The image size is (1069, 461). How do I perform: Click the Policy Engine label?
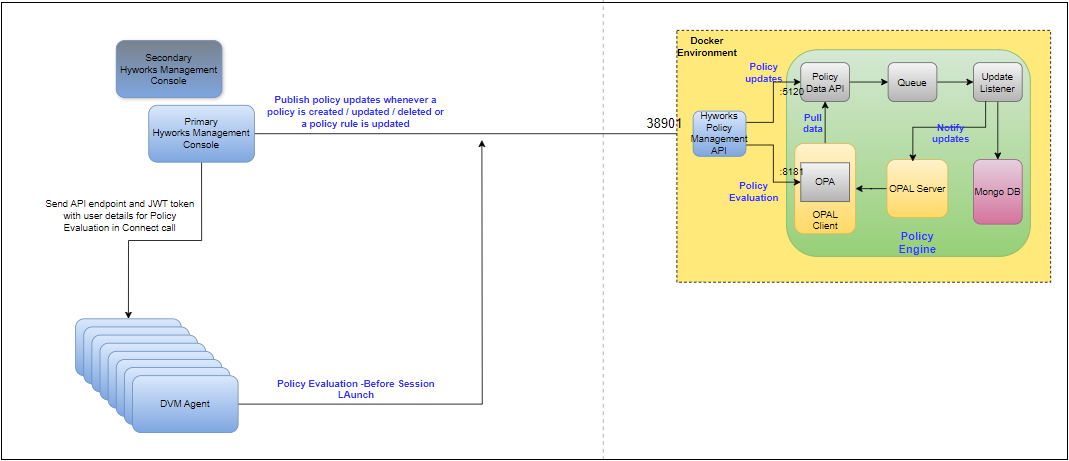pyautogui.click(x=916, y=243)
